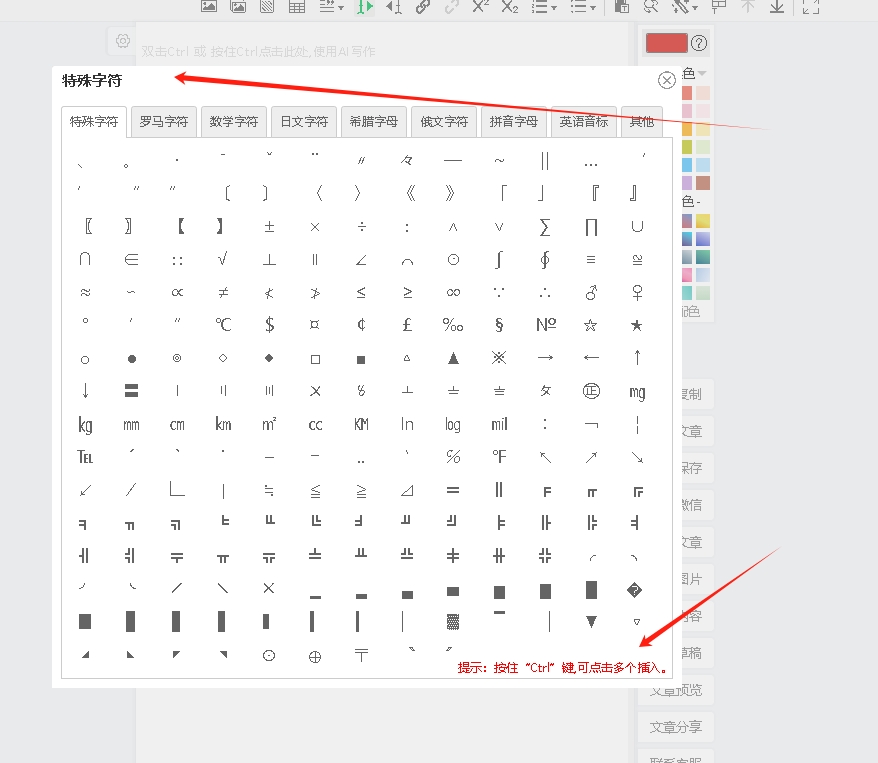
Task: Insert the per mille ‰ symbol
Action: point(453,325)
